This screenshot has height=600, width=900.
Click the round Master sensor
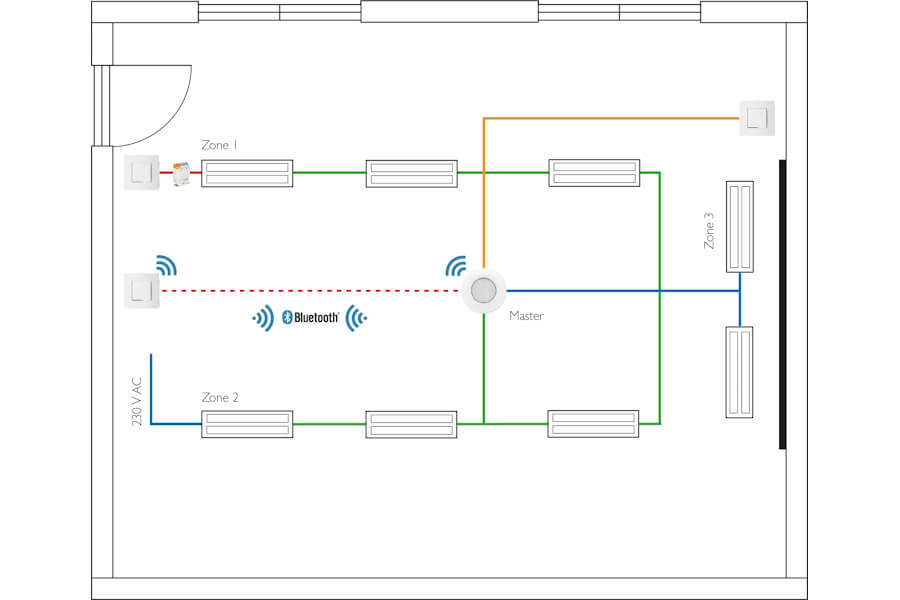tap(483, 291)
